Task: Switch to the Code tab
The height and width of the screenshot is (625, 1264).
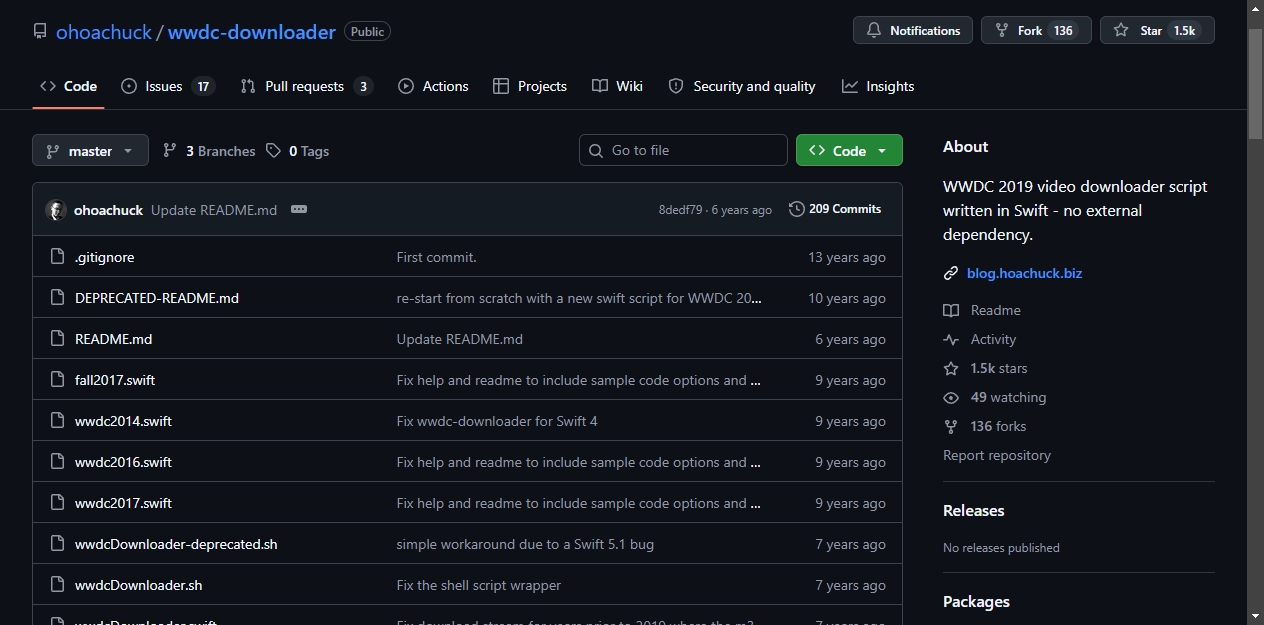Action: click(x=68, y=86)
